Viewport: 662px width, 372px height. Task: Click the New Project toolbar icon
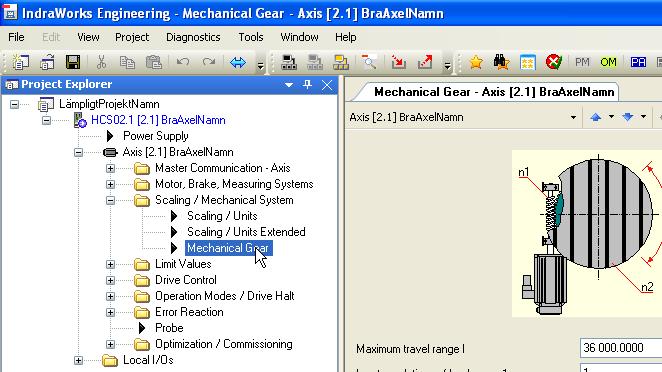[x=21, y=62]
